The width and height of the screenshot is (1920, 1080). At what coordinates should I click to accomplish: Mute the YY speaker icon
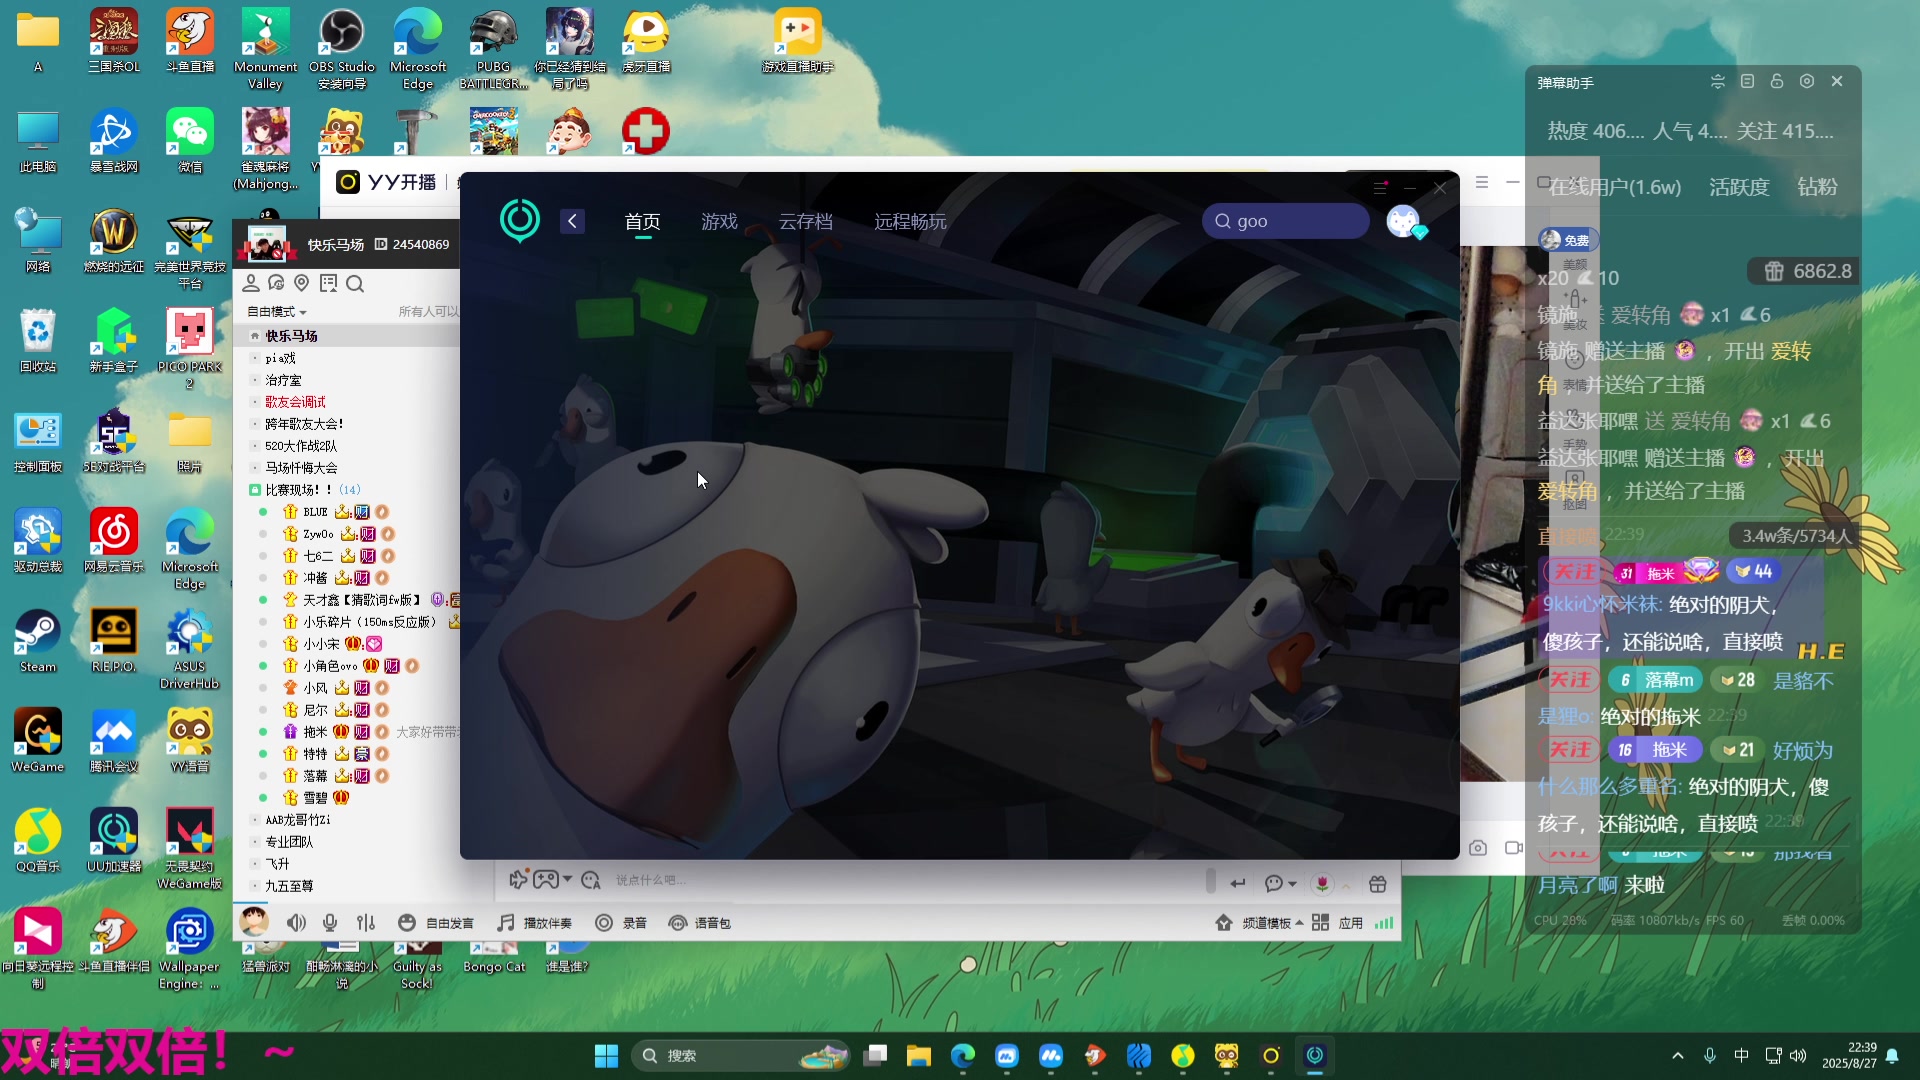(x=297, y=923)
